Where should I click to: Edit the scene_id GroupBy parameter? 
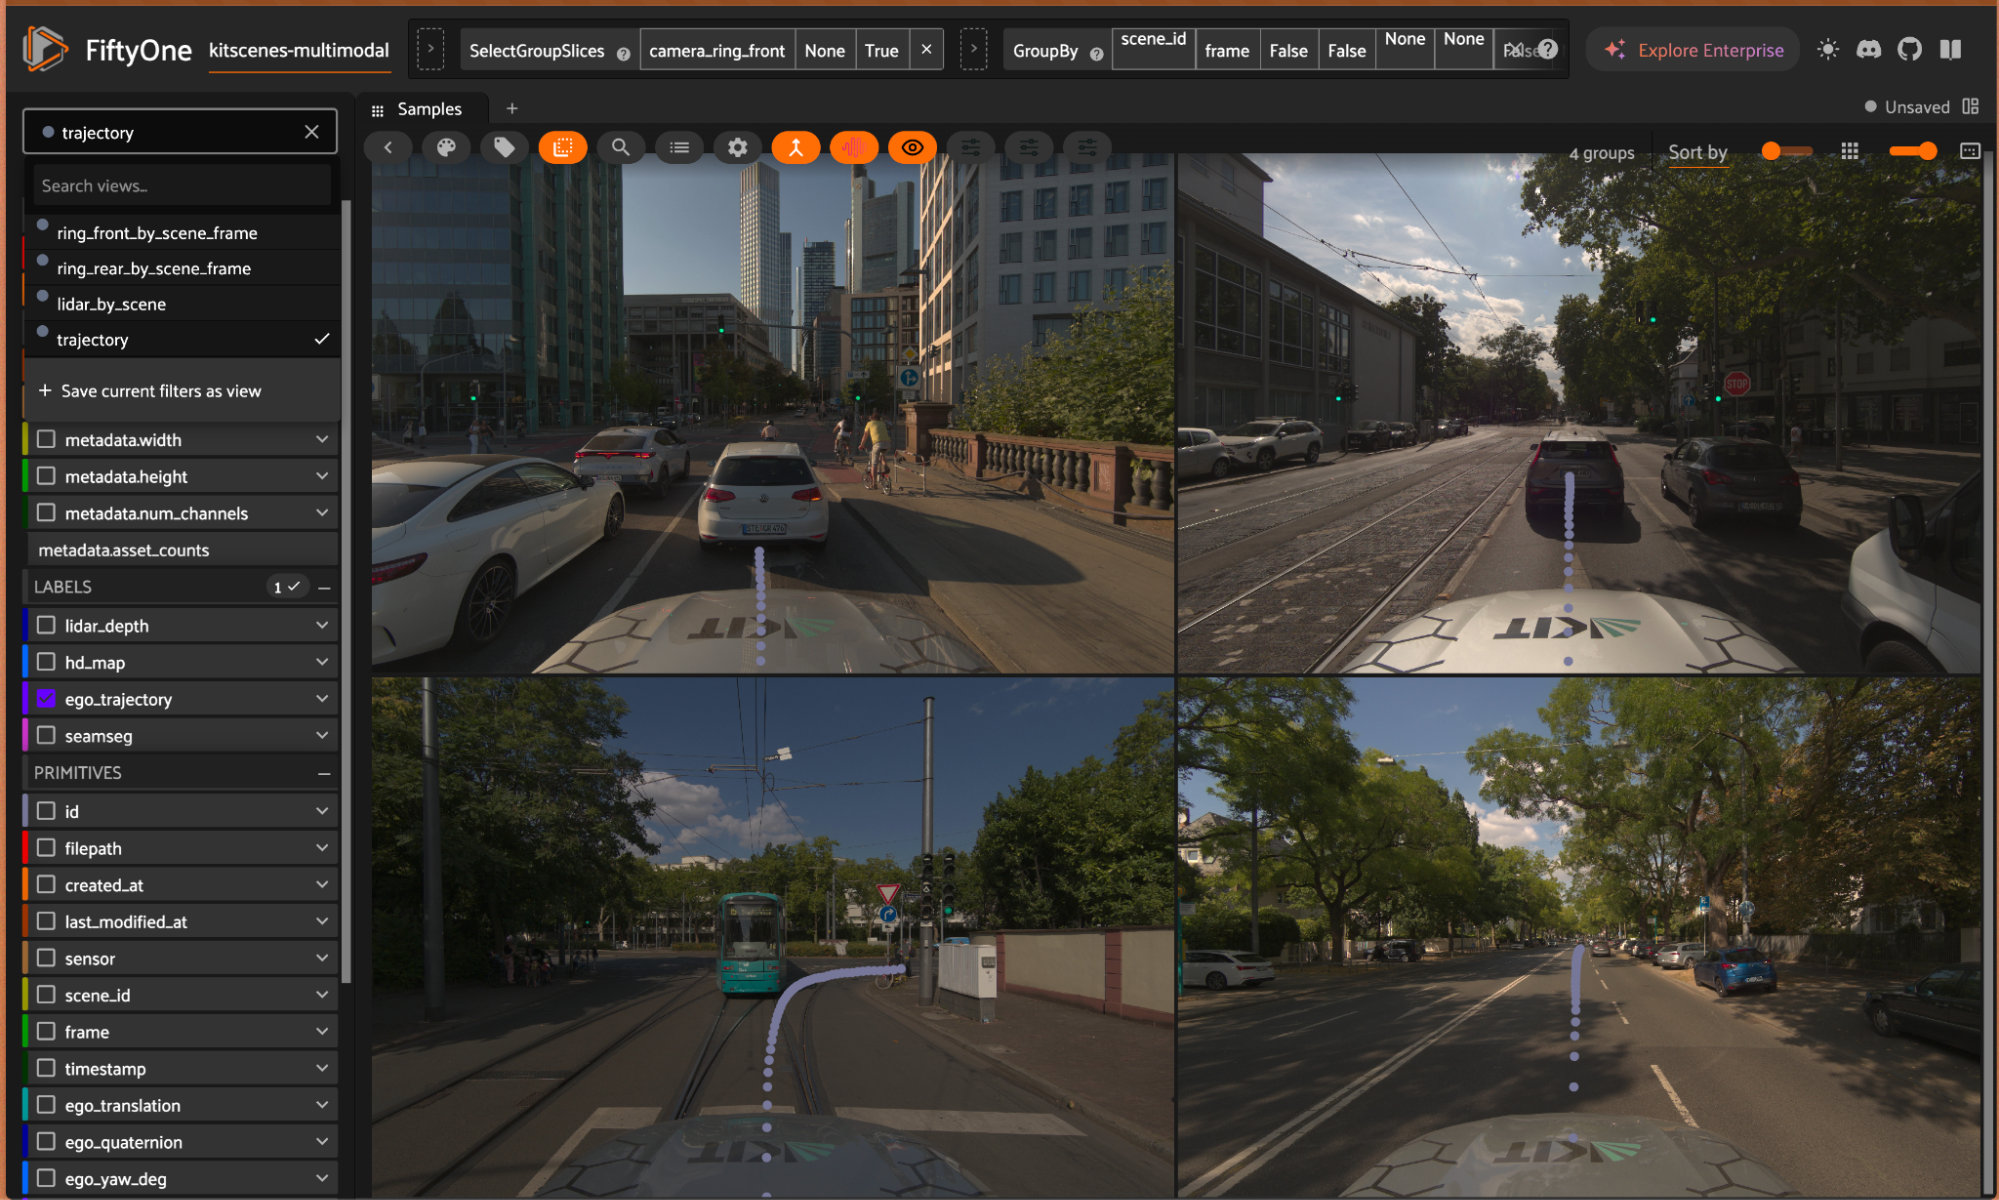(x=1153, y=39)
